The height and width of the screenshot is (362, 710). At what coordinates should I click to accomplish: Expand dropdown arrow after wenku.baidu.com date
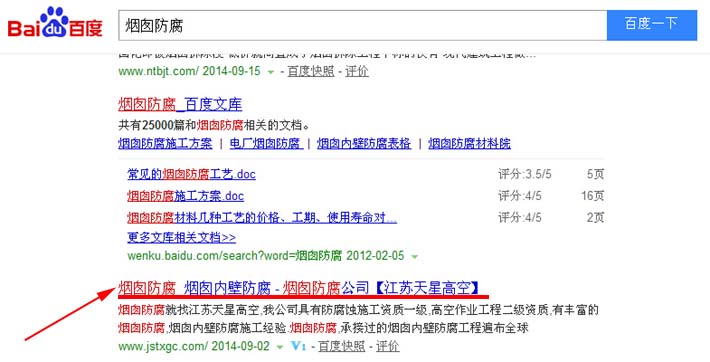click(x=414, y=256)
